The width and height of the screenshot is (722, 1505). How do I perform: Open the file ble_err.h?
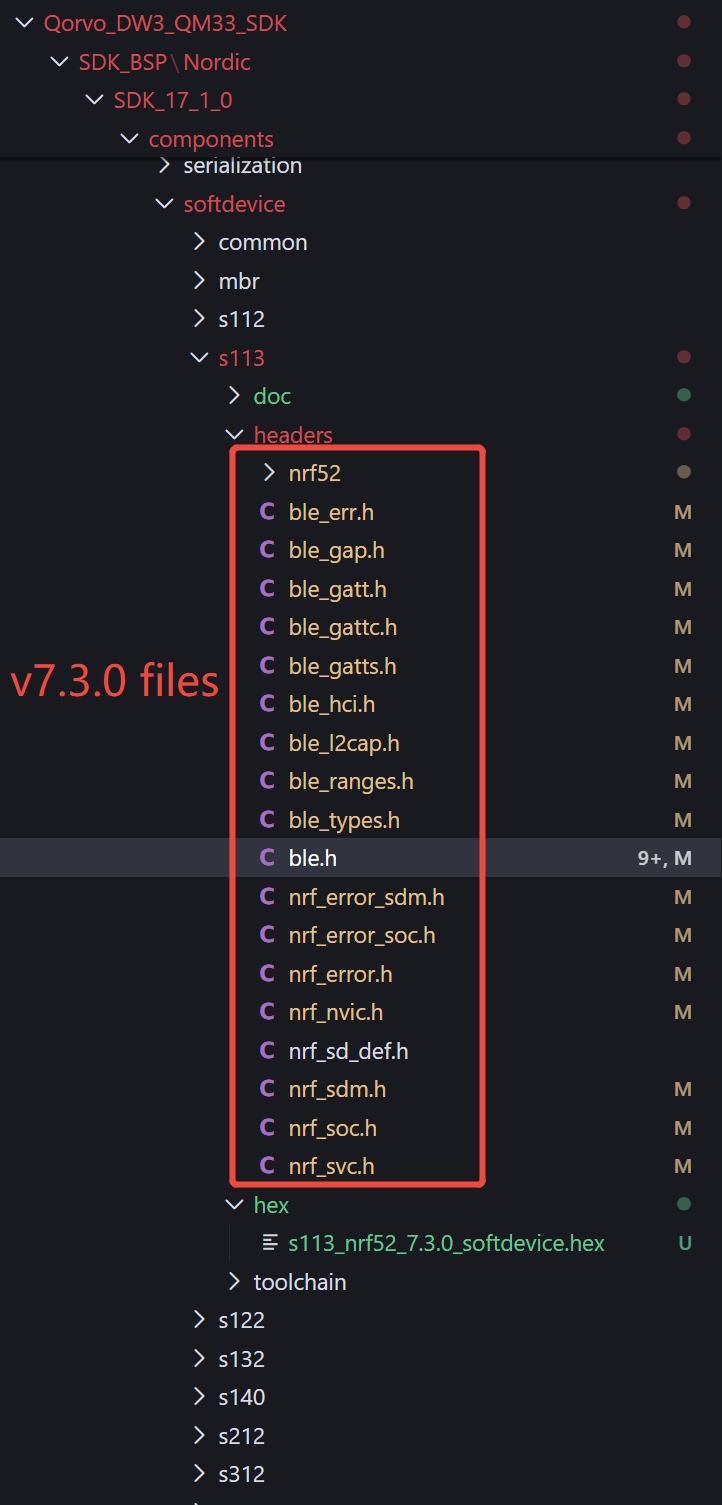click(x=331, y=512)
